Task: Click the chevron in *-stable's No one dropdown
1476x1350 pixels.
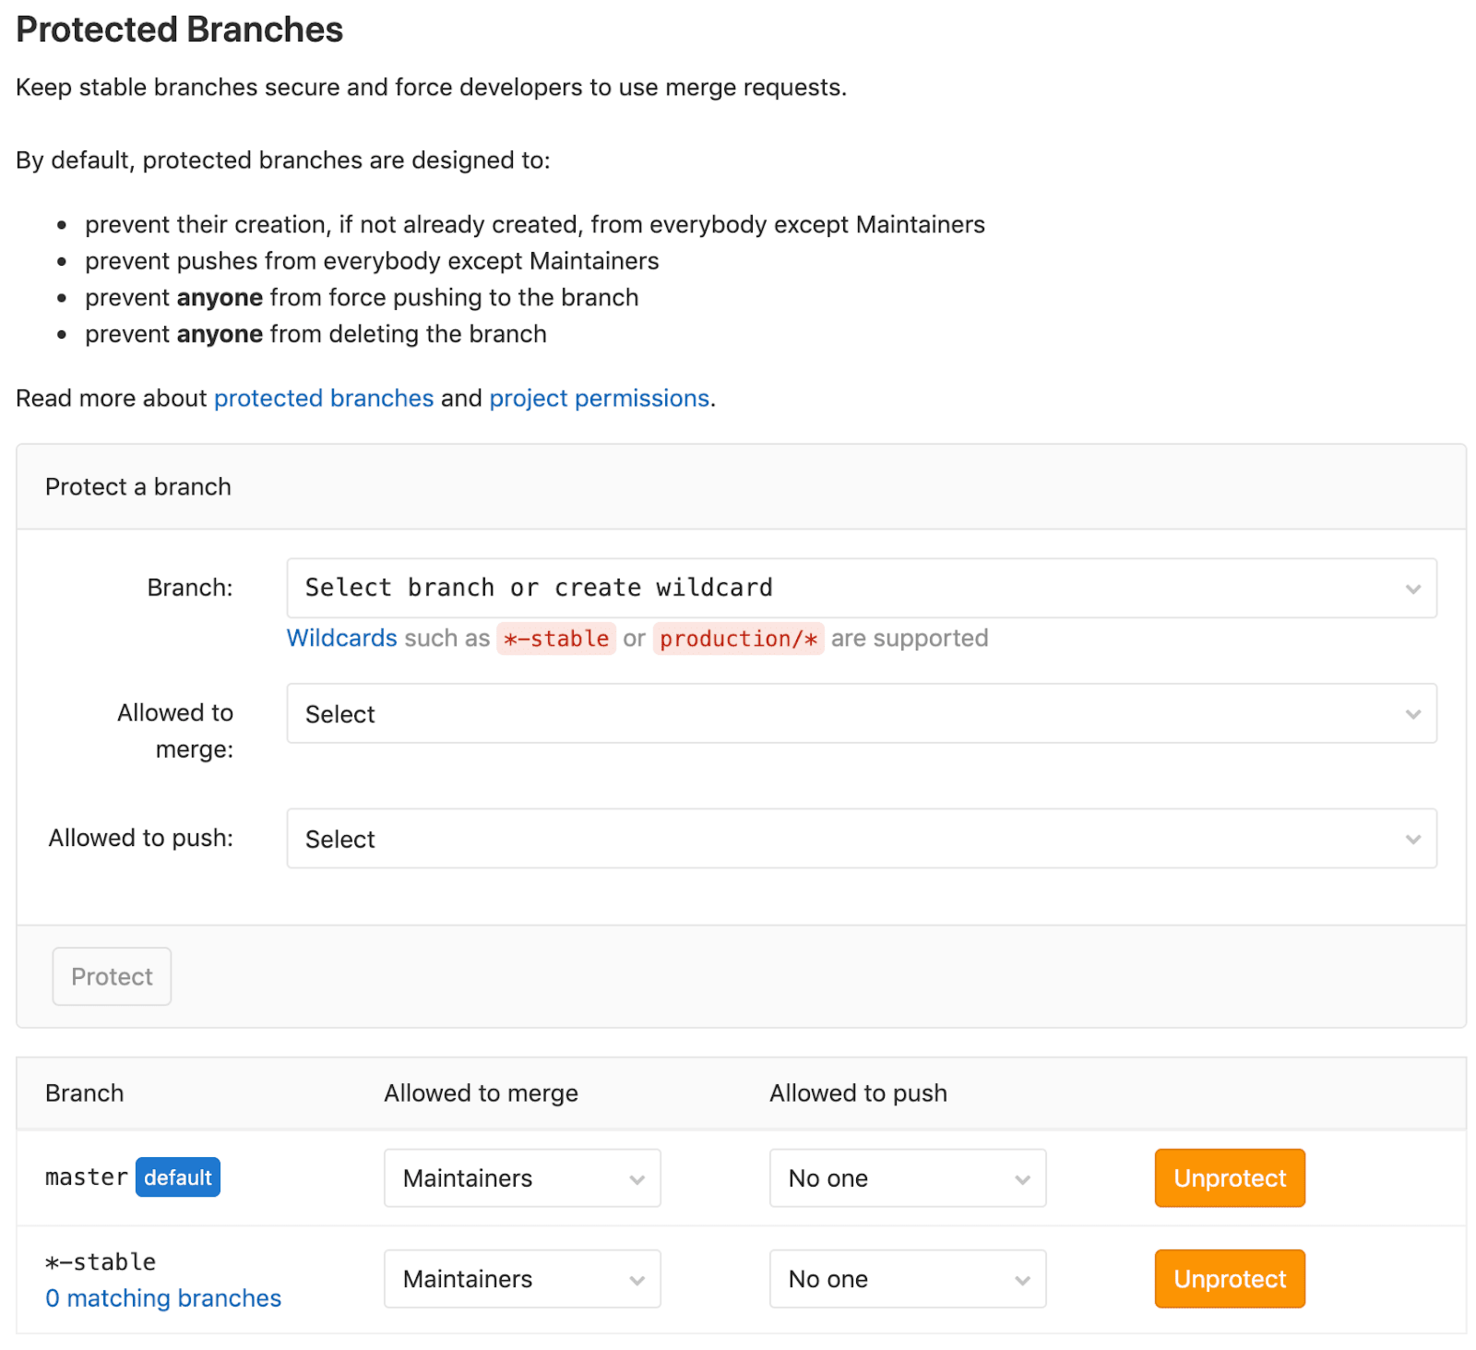Action: (1022, 1280)
